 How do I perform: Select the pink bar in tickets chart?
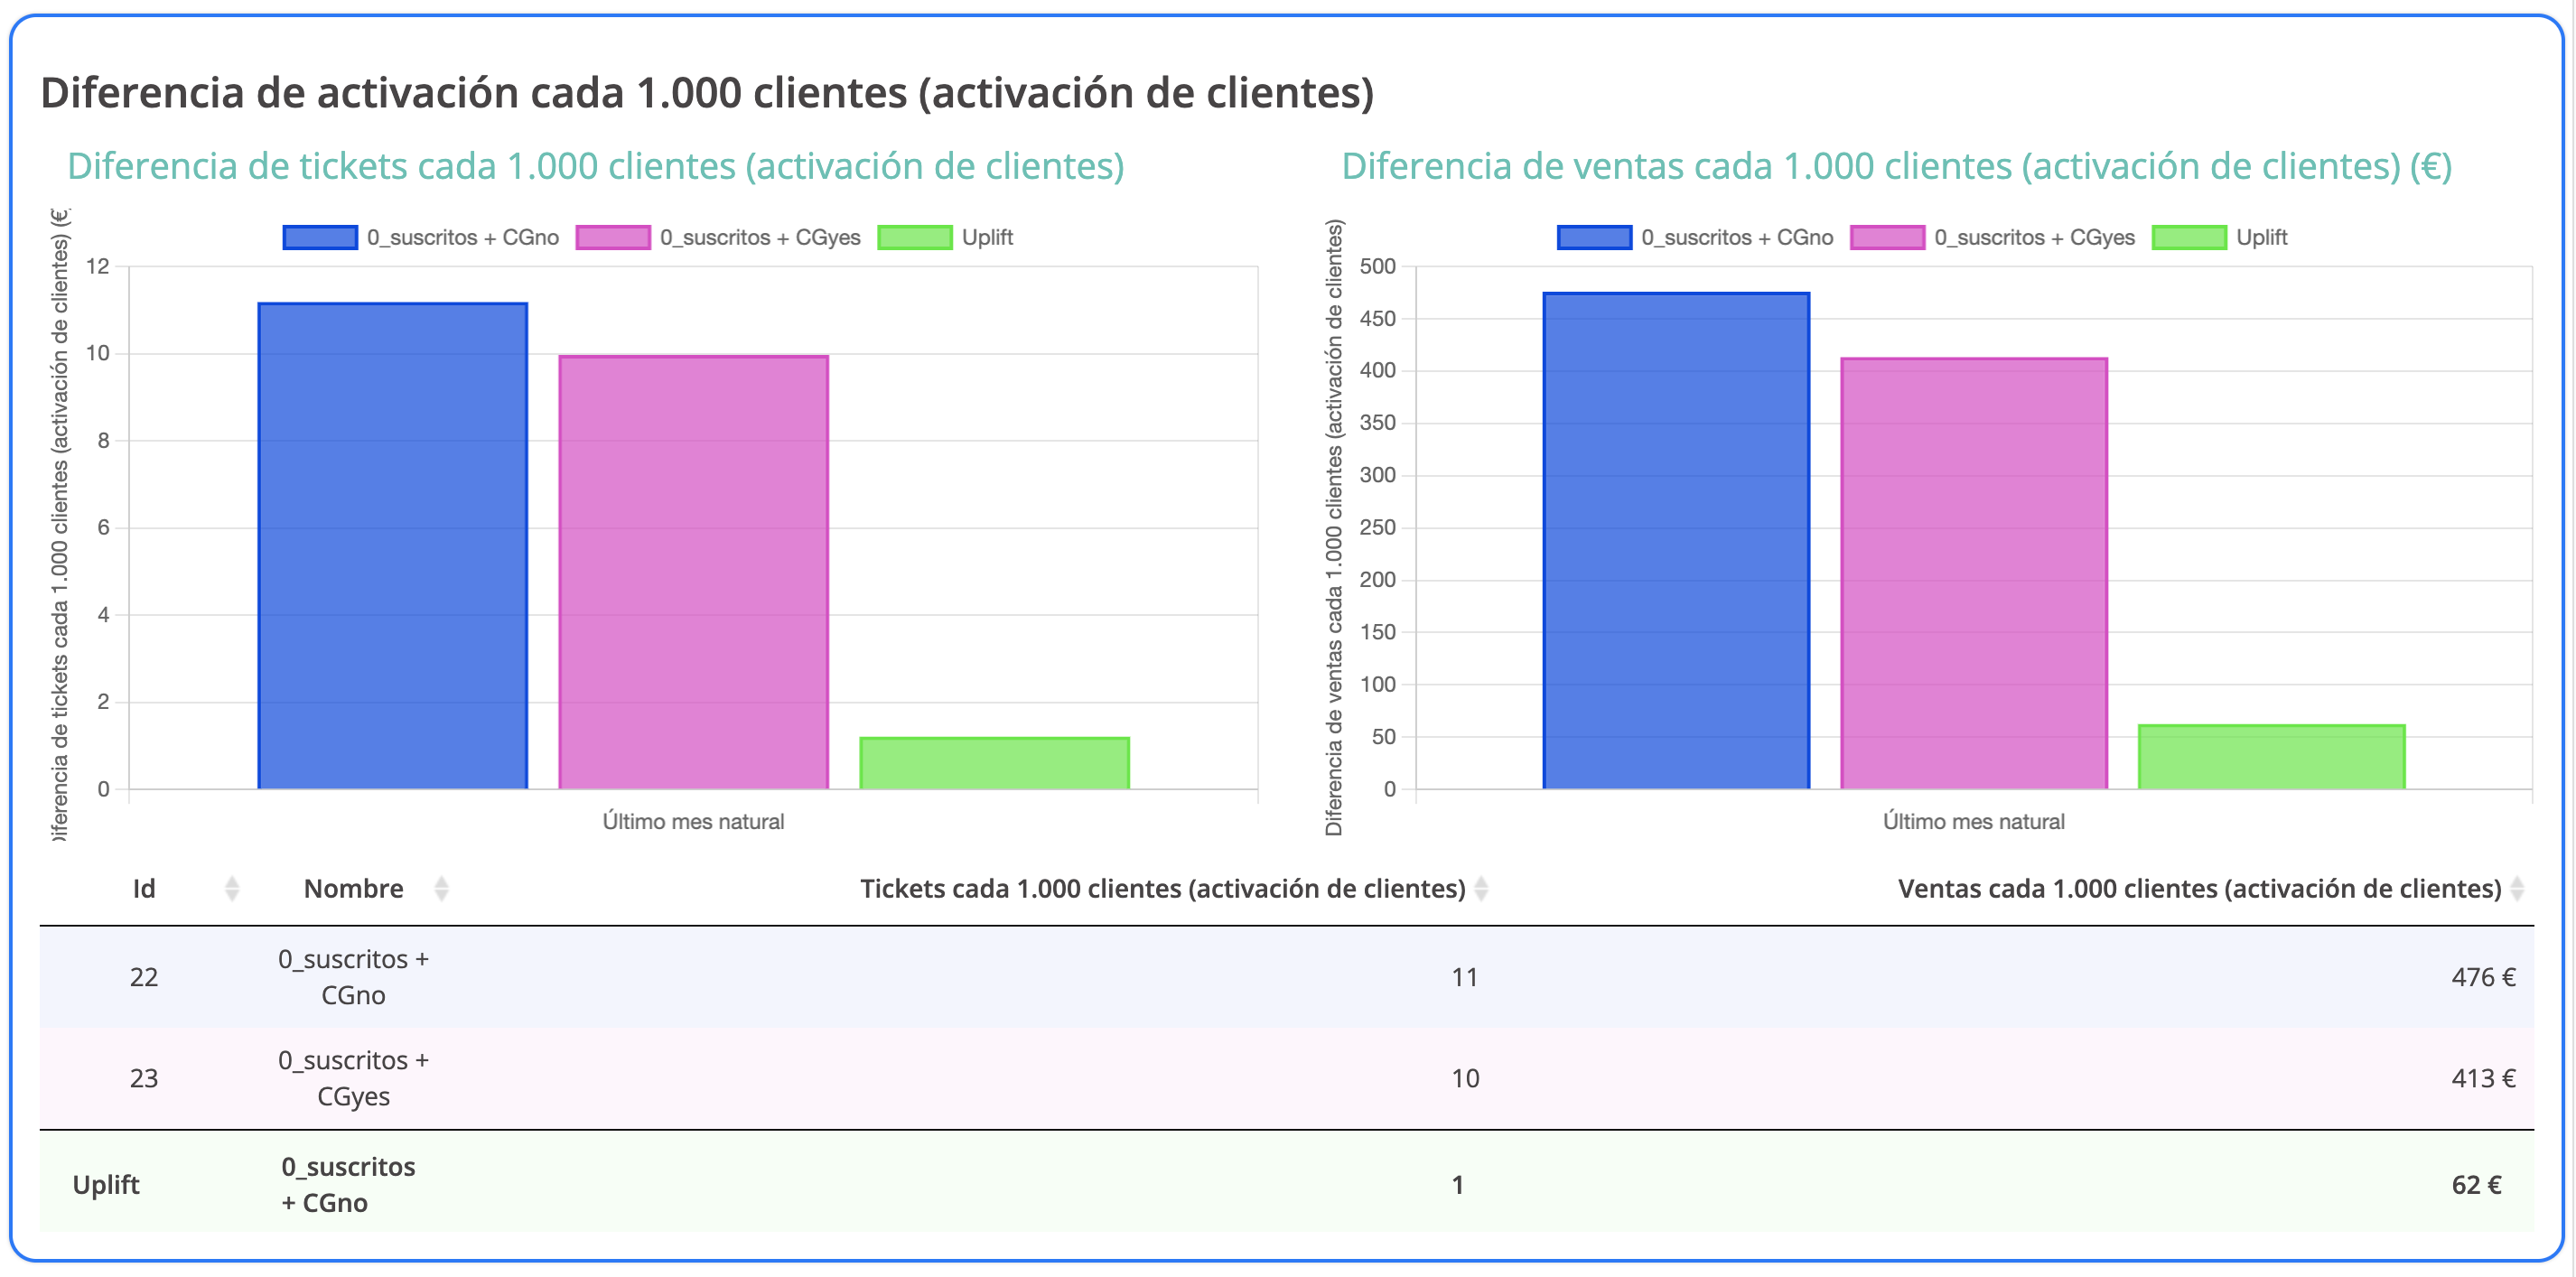693,572
